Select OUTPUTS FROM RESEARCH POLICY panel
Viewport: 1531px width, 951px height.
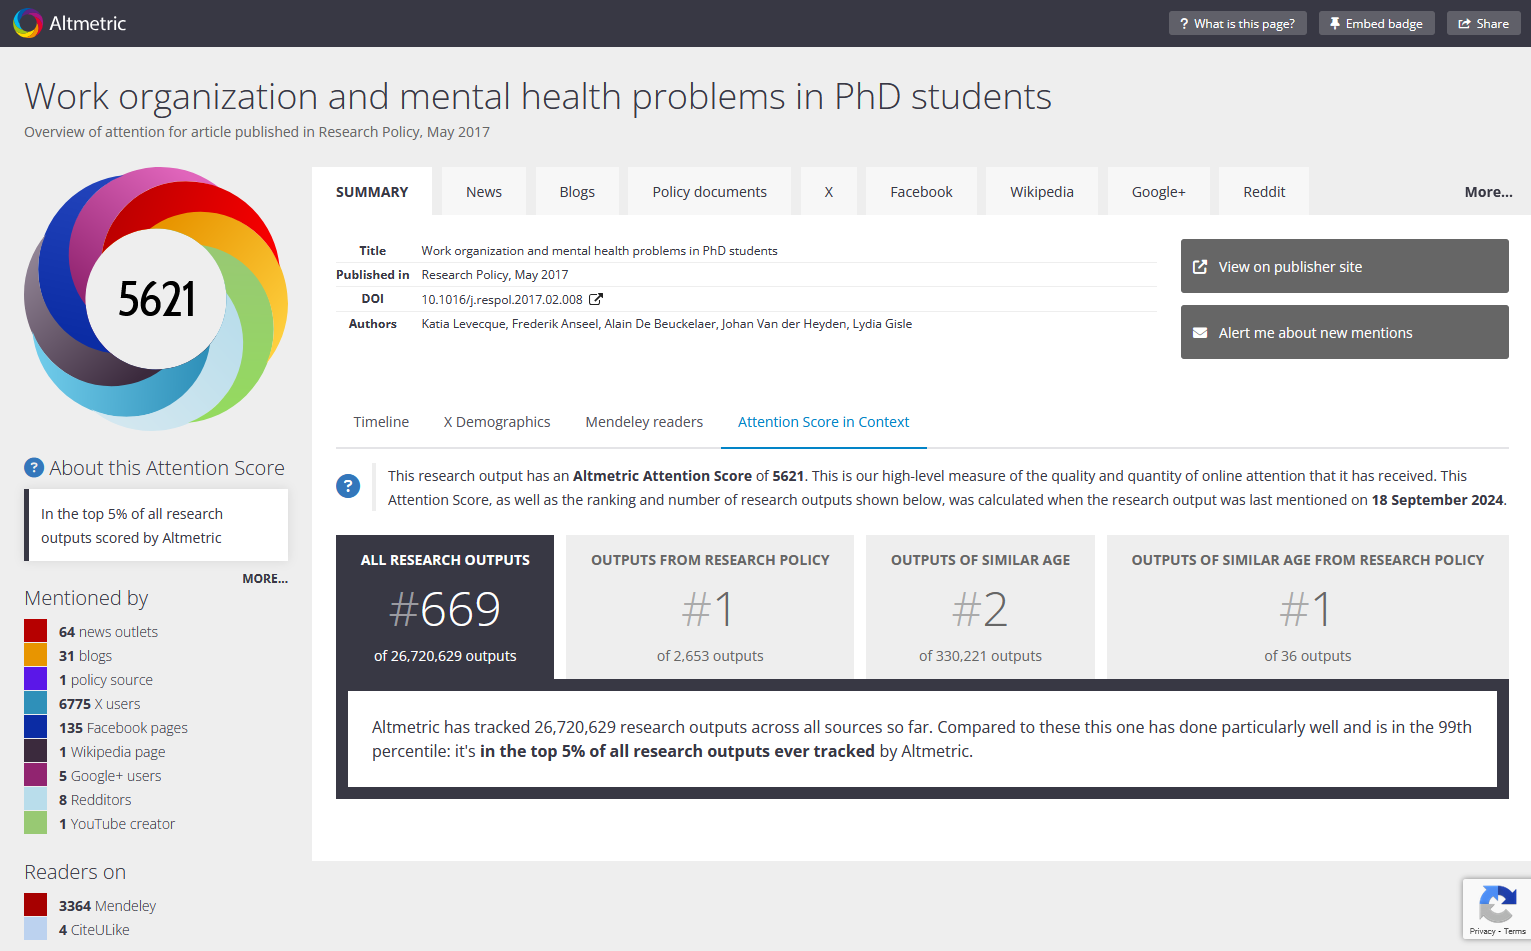coord(710,607)
